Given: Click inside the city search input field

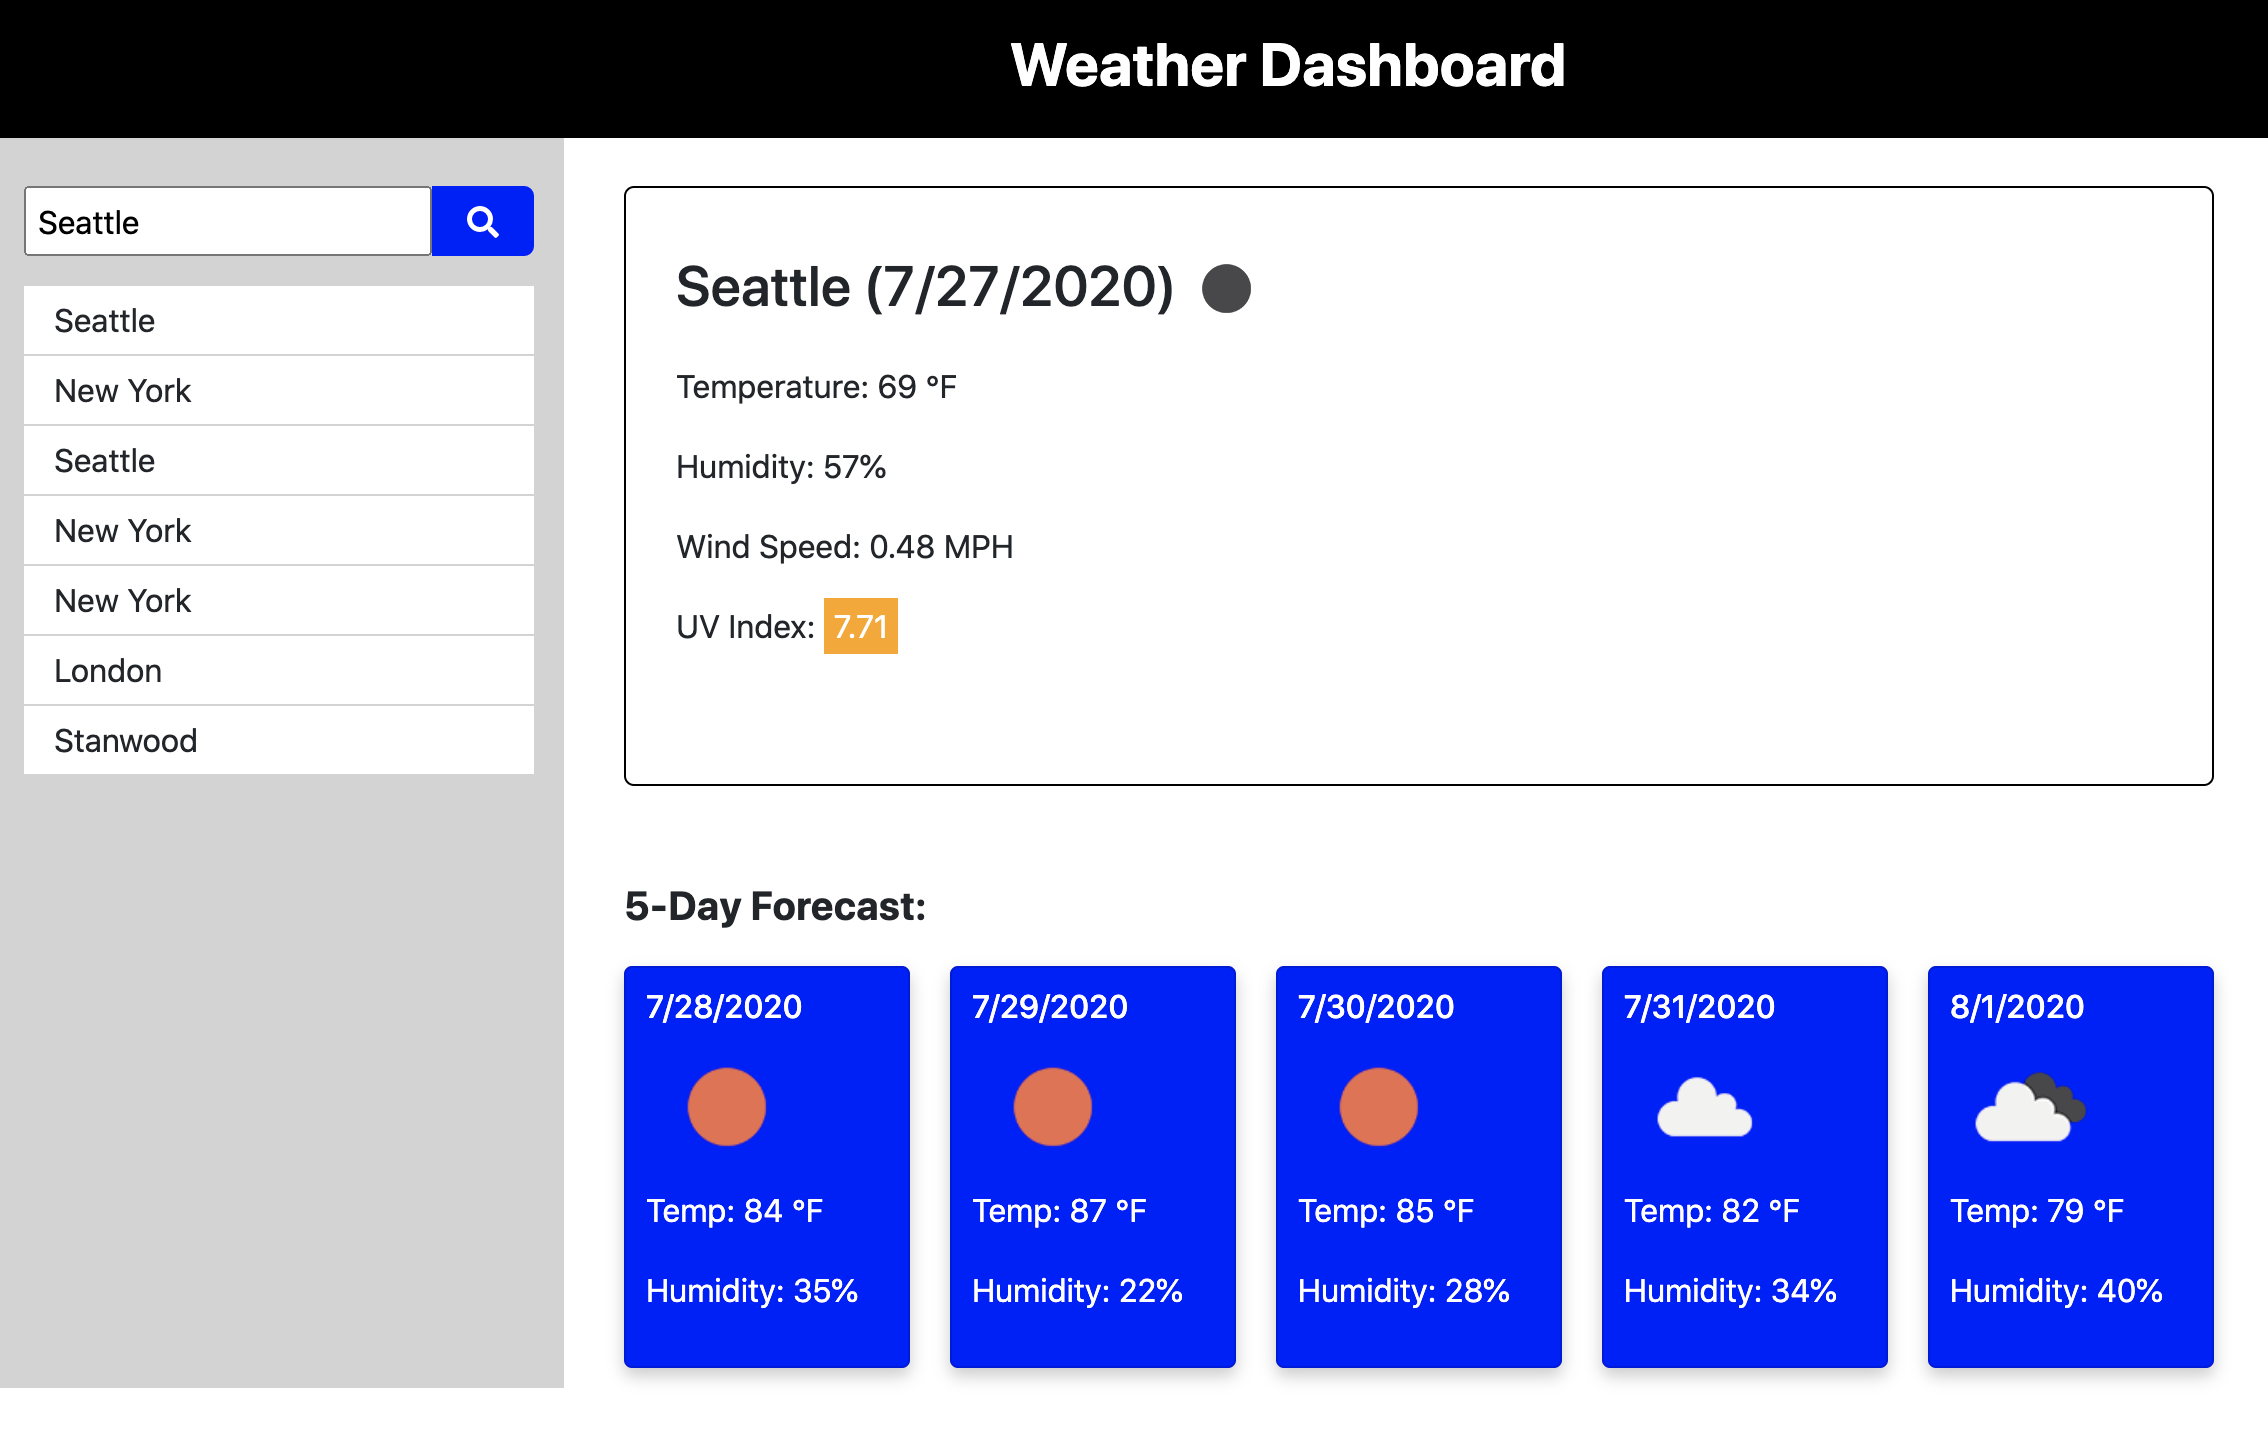Looking at the screenshot, I should [x=228, y=221].
